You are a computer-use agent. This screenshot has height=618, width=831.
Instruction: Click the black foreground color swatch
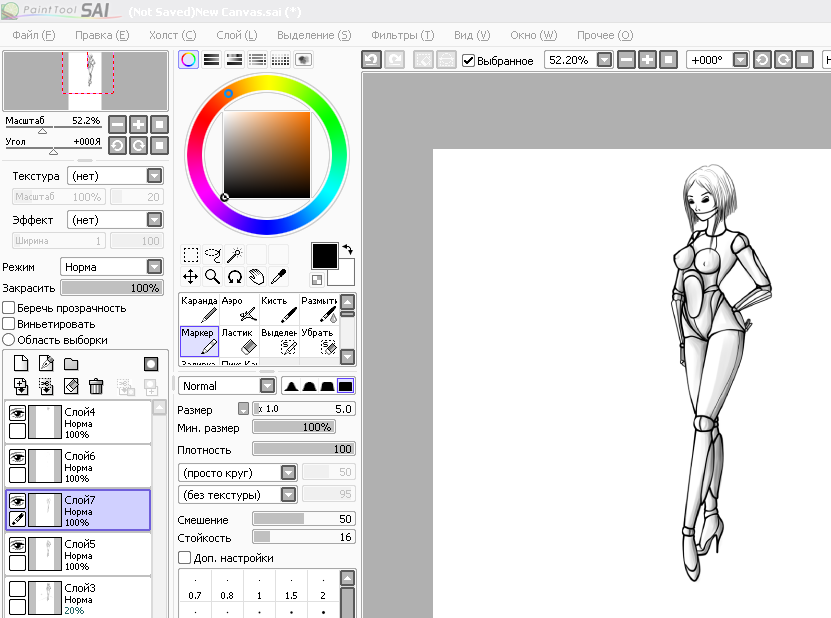pos(324,255)
